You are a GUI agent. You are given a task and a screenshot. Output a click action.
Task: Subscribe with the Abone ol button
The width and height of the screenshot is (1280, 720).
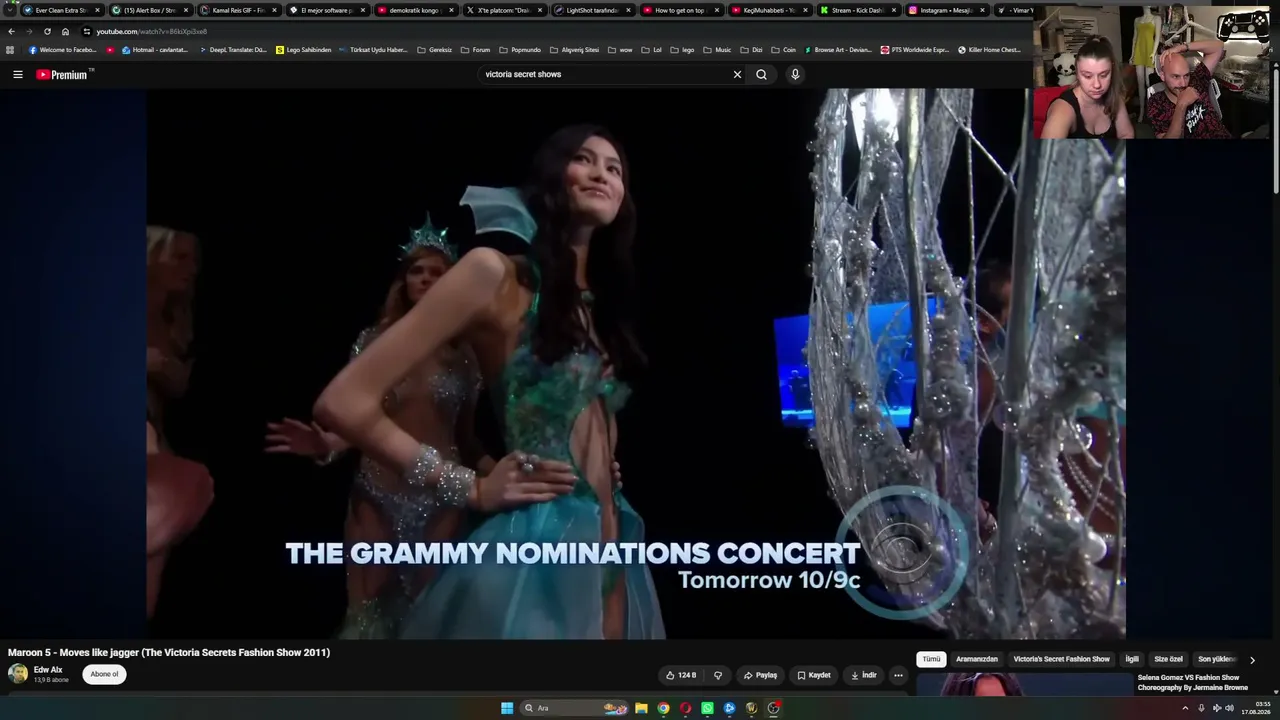coord(104,674)
